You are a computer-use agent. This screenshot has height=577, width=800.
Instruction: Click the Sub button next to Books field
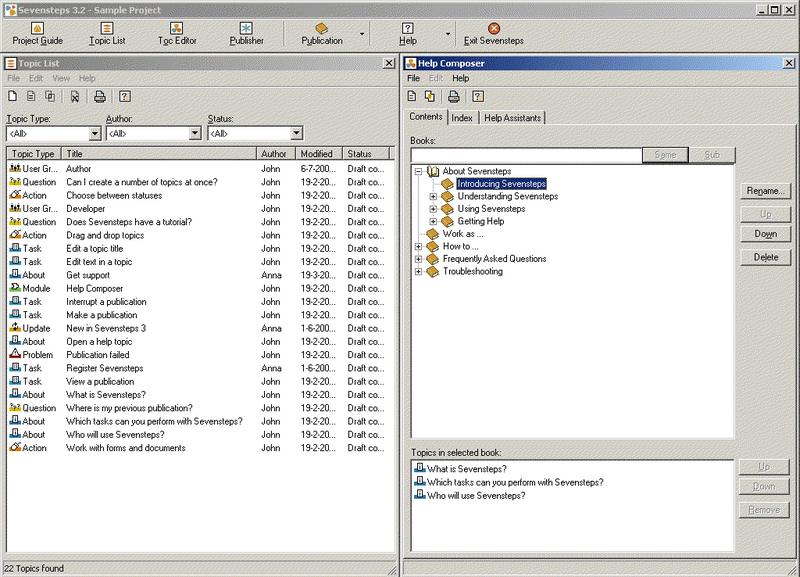coord(712,155)
